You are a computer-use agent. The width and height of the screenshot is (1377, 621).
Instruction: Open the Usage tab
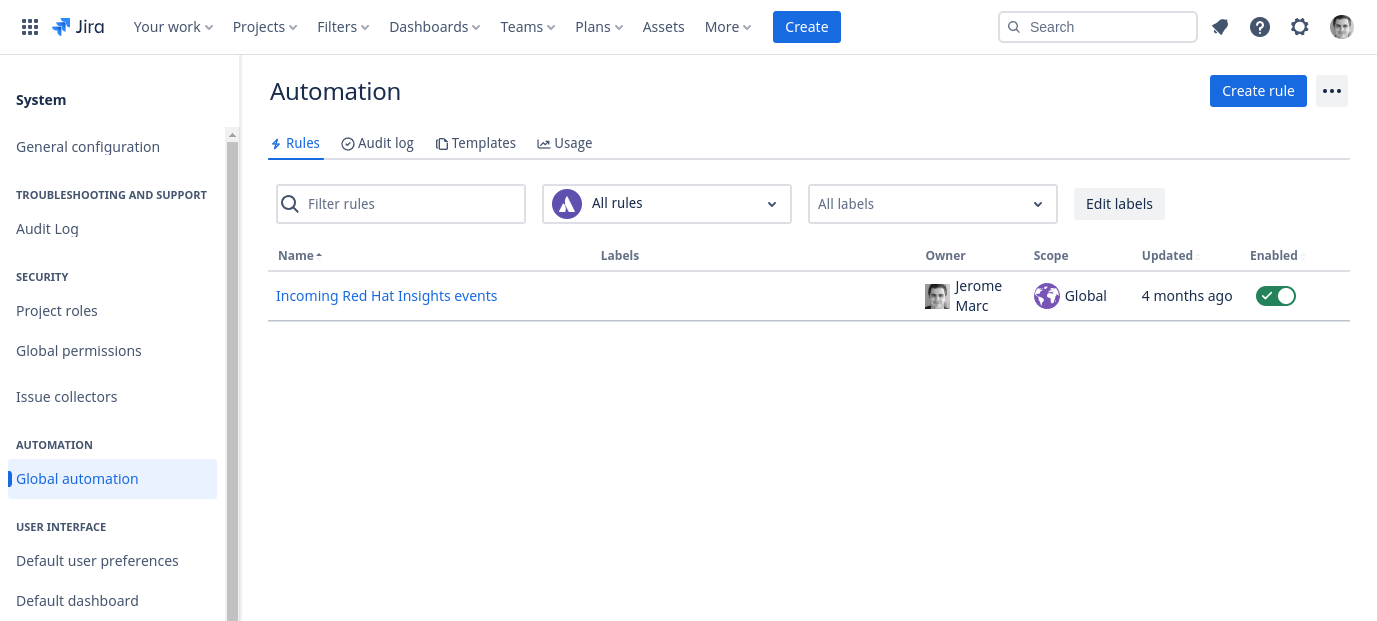[x=565, y=143]
